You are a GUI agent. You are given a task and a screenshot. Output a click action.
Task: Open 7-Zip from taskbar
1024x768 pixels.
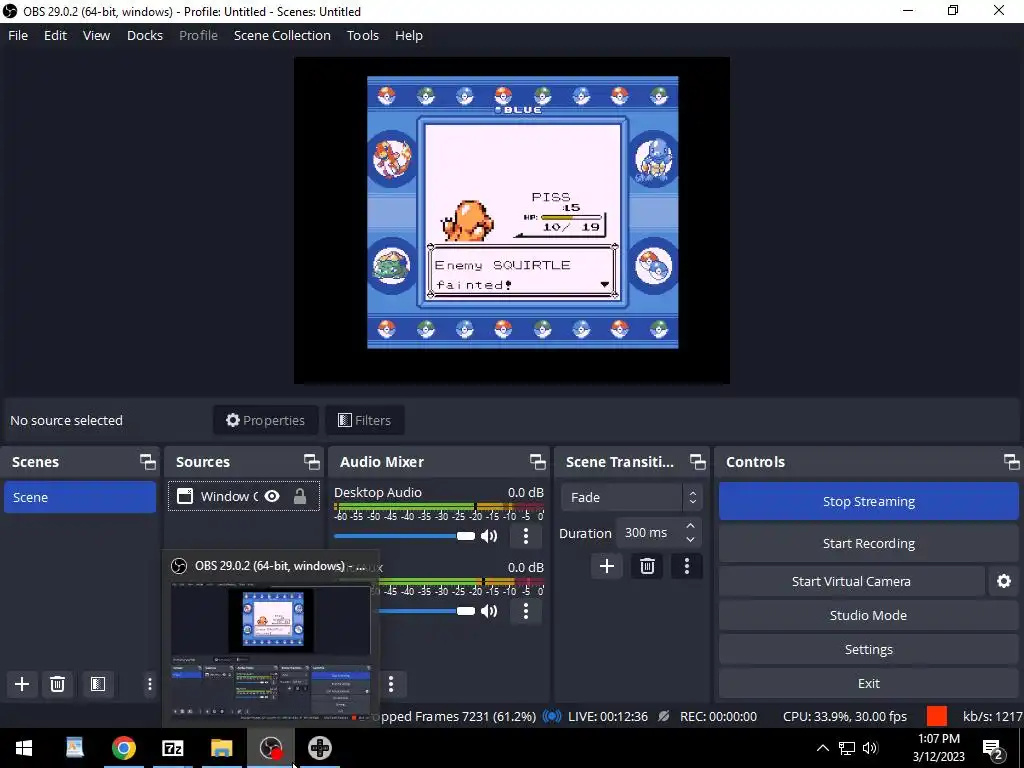tap(172, 748)
